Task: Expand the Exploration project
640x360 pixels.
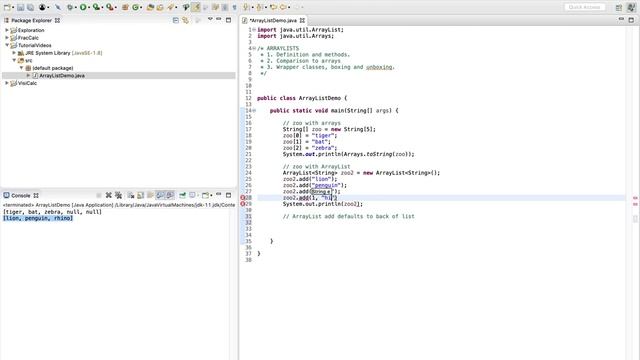Action: coord(7,30)
